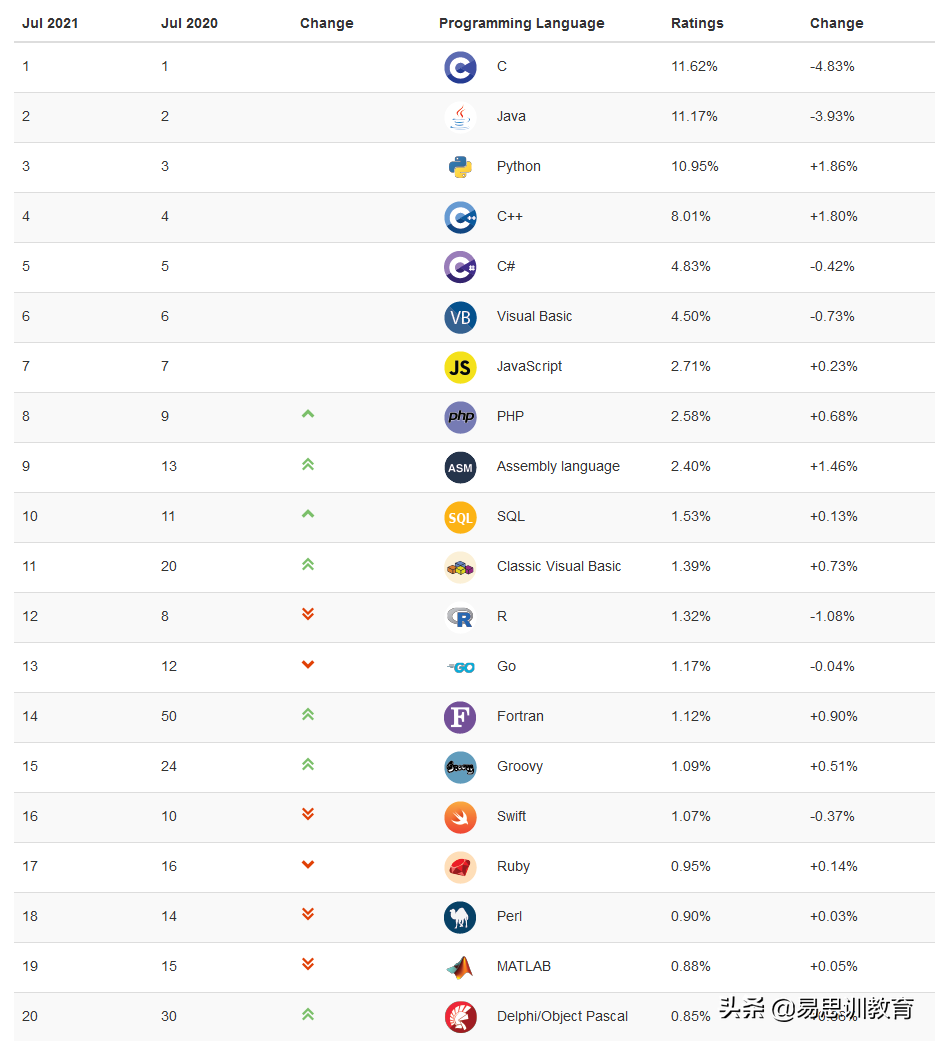Click the SQL orange logo icon
Image resolution: width=935 pixels, height=1041 pixels.
coord(460,517)
